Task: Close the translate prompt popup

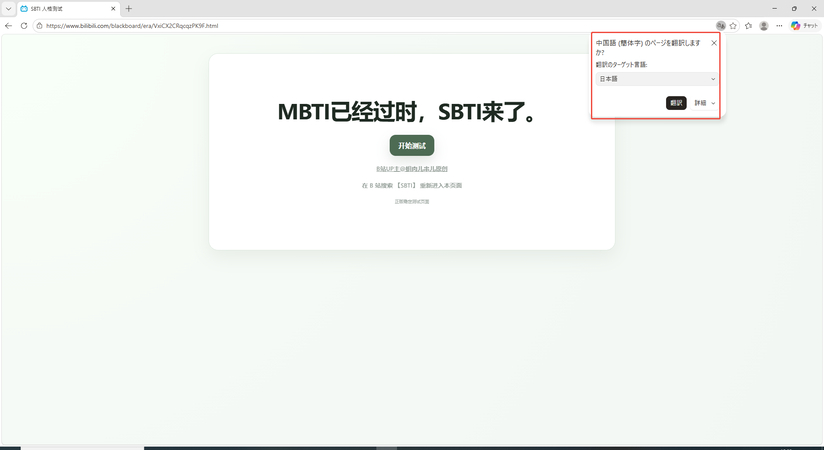Action: tap(714, 43)
